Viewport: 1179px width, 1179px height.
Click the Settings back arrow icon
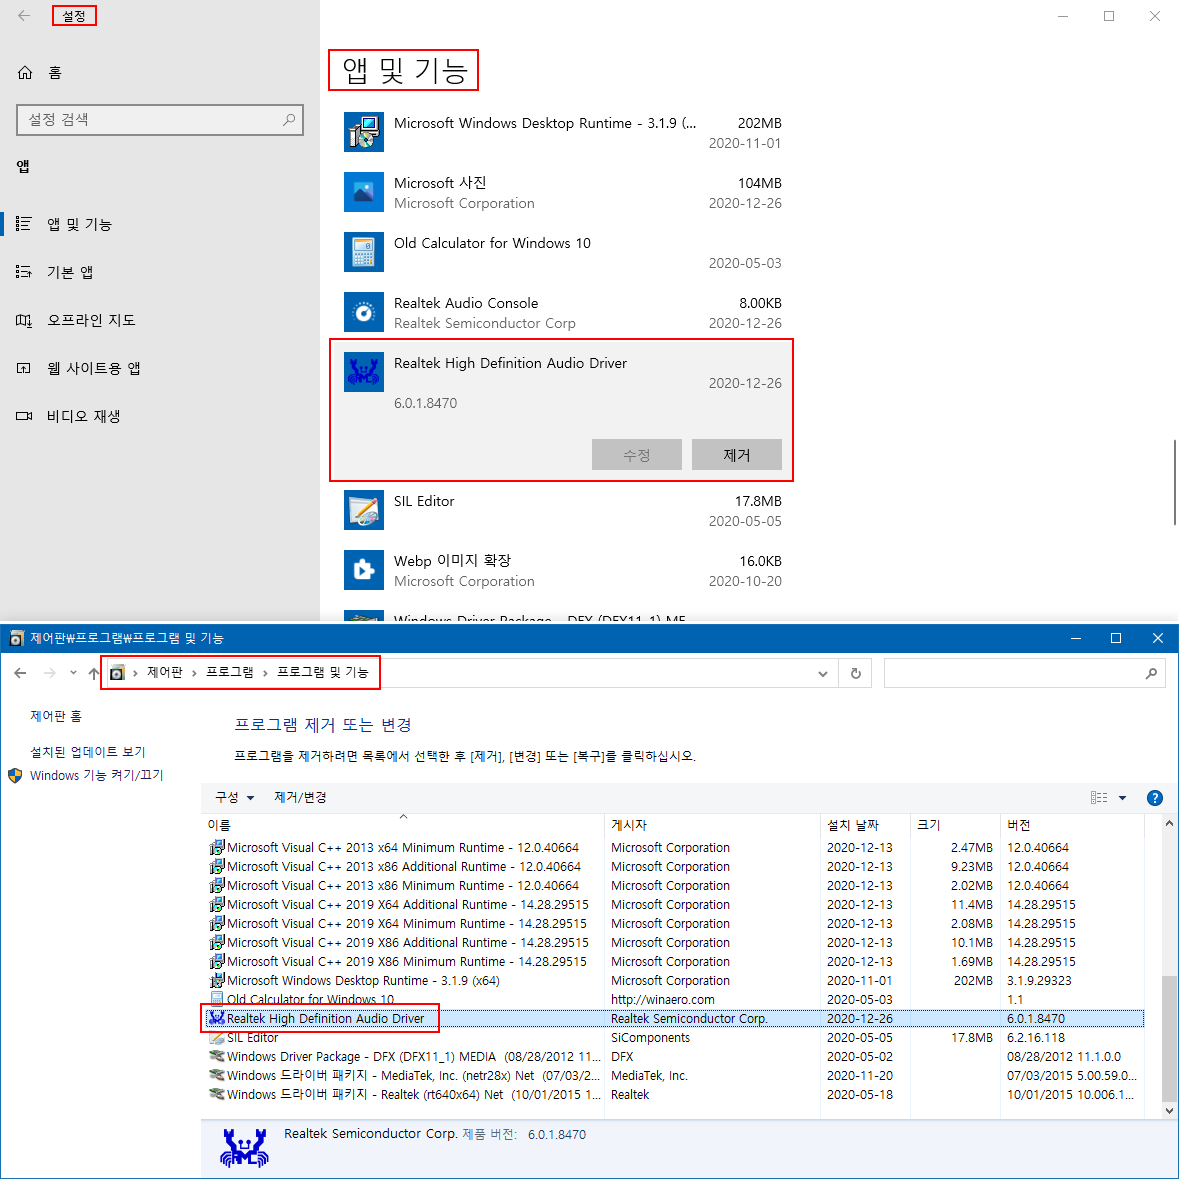point(24,16)
